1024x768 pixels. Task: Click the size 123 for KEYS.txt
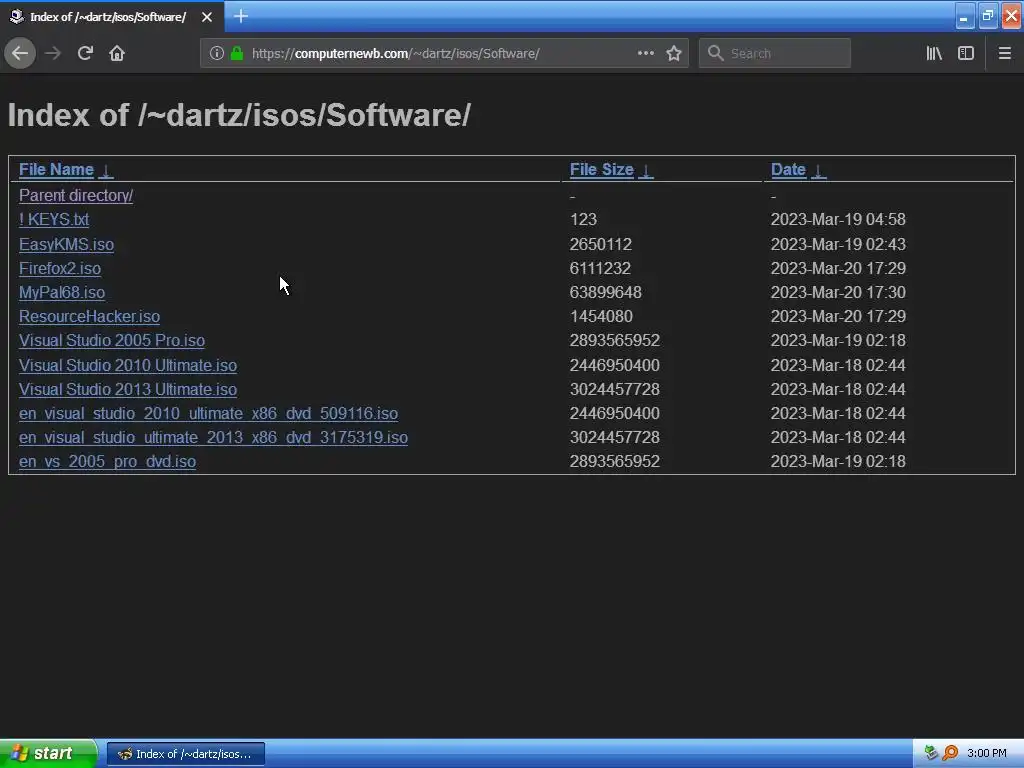click(583, 219)
